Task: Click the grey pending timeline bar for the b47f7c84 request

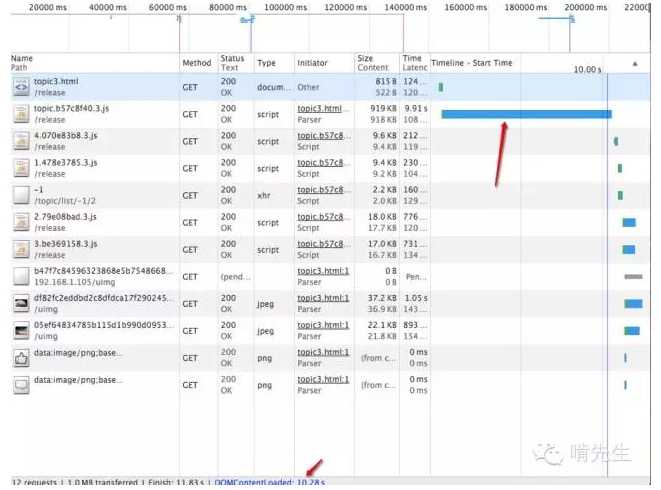Action: coord(633,277)
